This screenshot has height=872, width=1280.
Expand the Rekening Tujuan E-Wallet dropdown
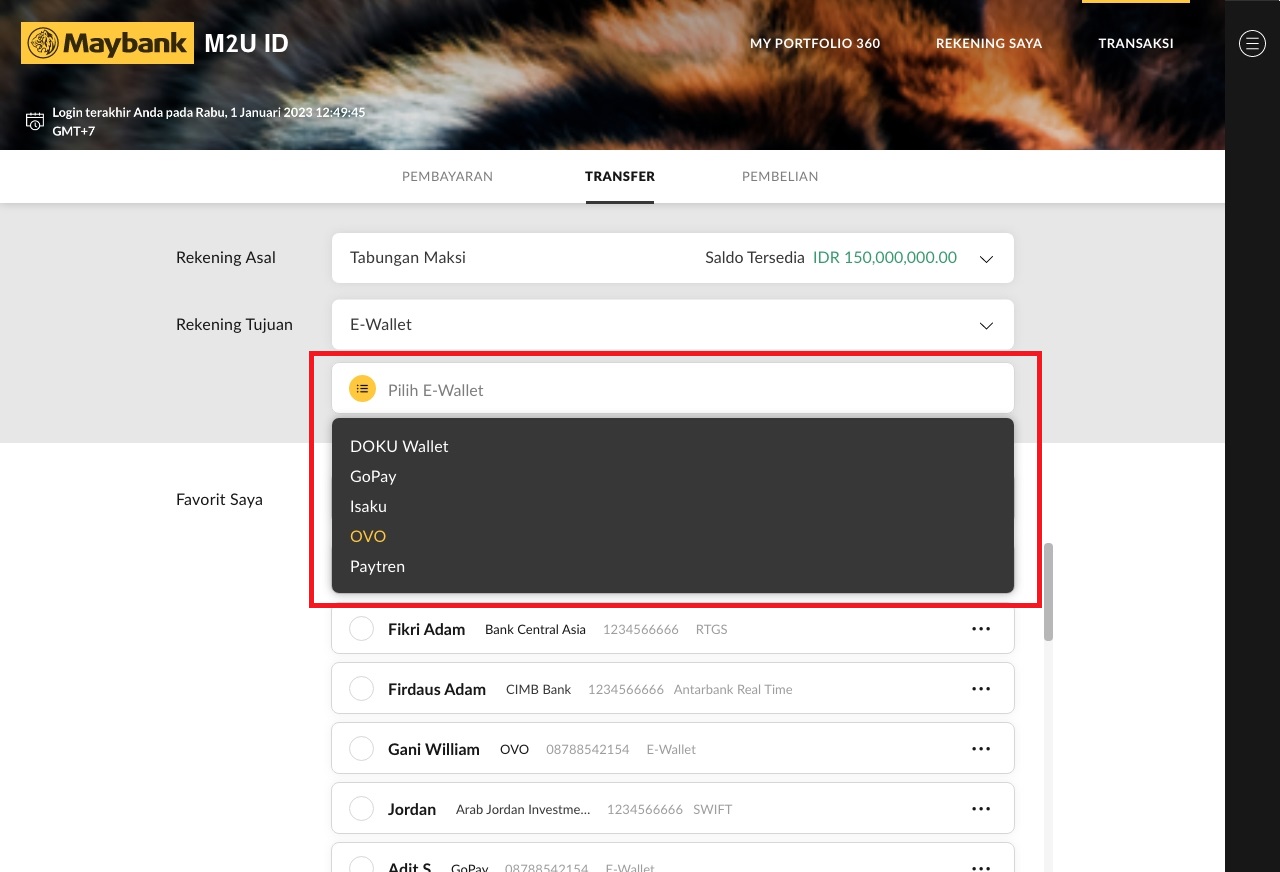click(x=986, y=326)
